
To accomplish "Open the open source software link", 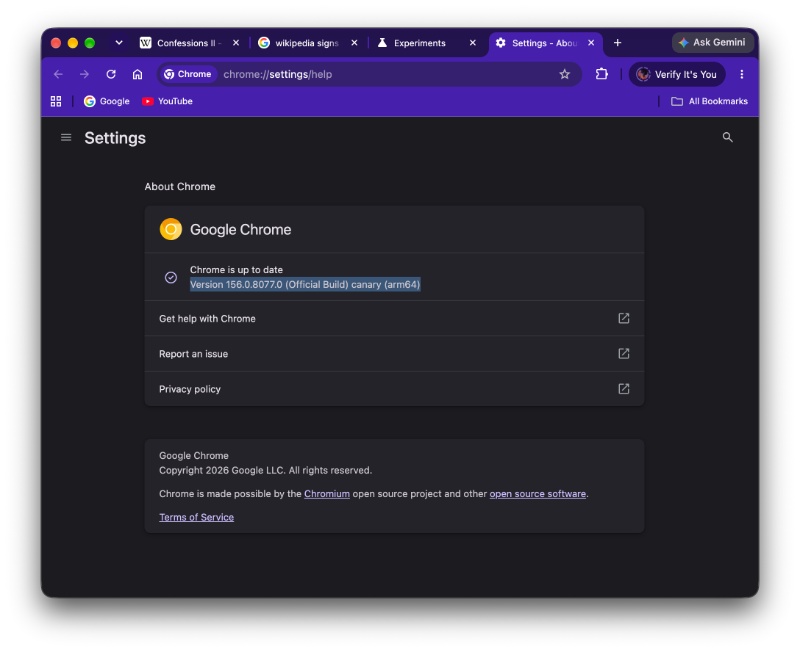I will coord(538,494).
